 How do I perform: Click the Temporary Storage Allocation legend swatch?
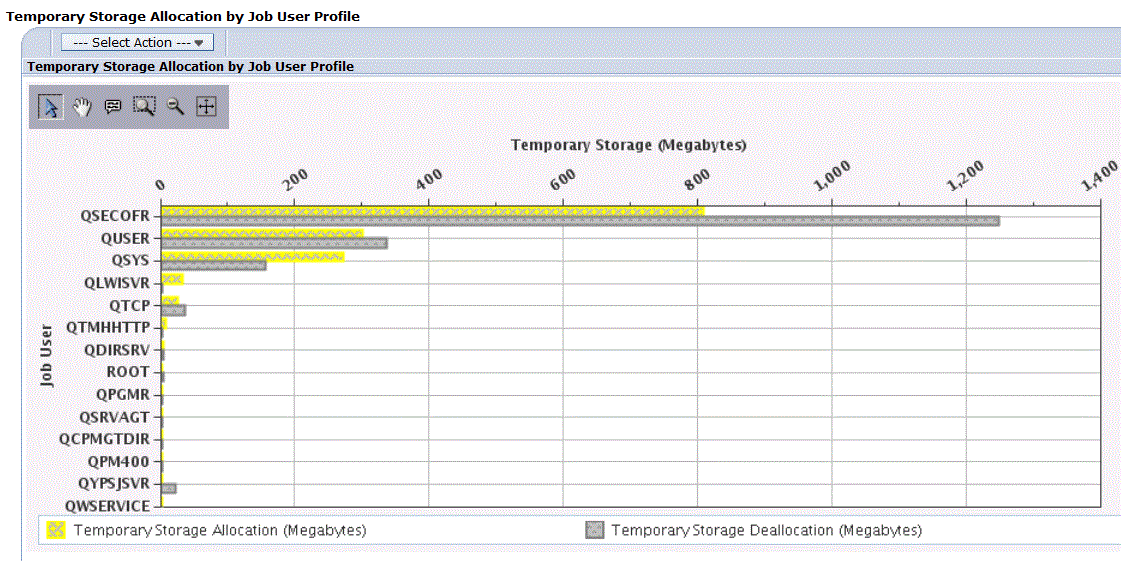pos(56,530)
